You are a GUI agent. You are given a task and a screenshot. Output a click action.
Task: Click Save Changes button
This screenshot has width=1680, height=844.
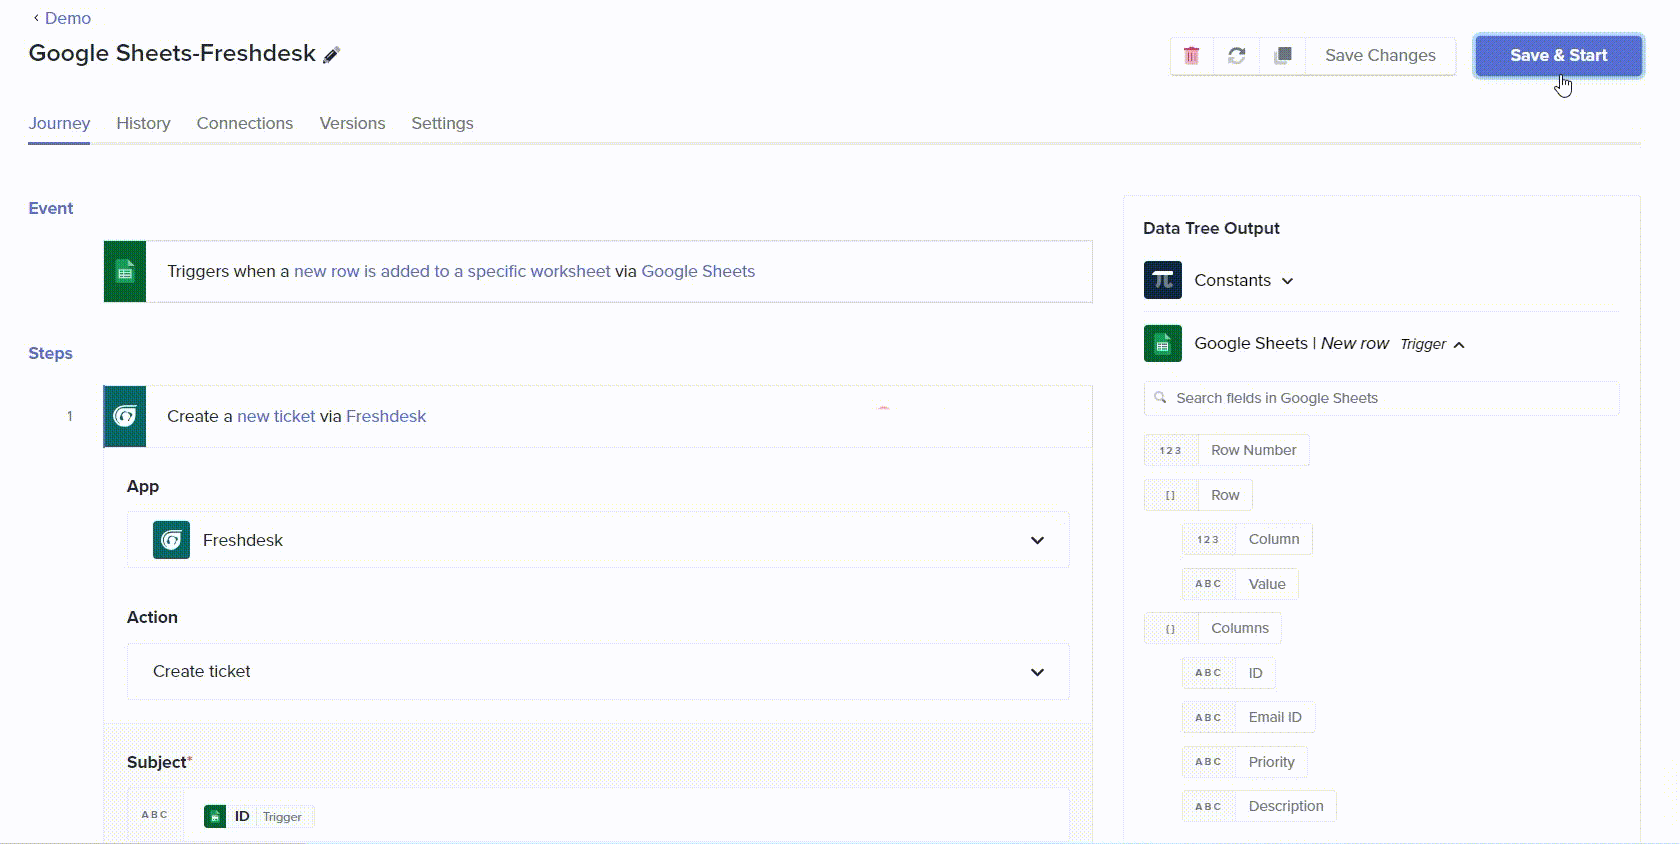[1380, 56]
